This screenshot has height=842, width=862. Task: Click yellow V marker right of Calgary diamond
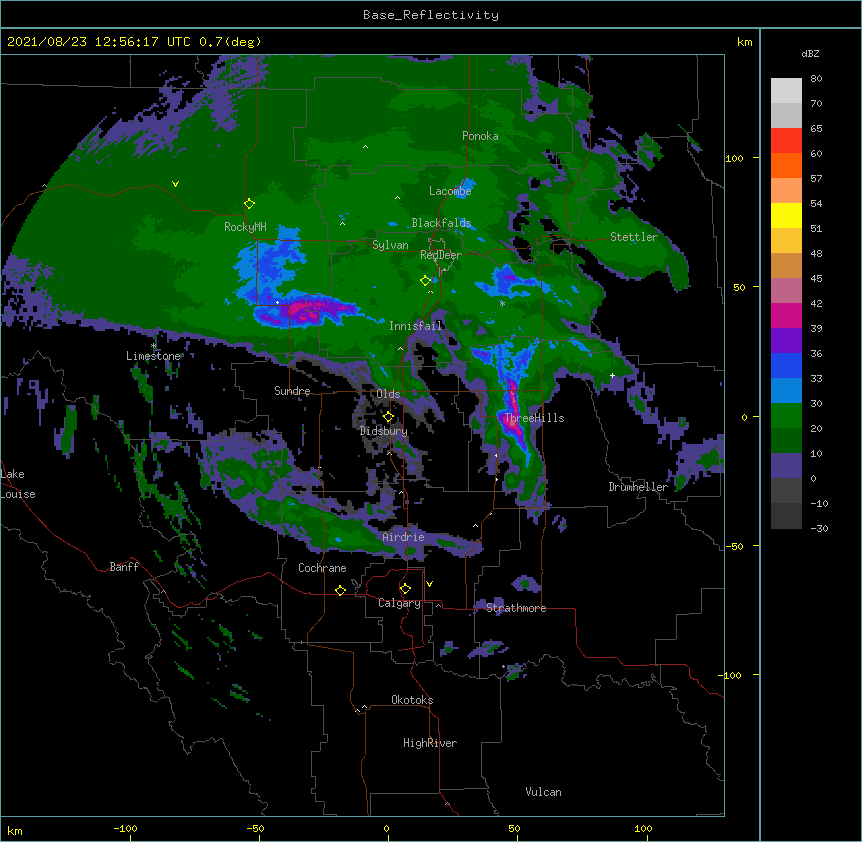tap(429, 584)
